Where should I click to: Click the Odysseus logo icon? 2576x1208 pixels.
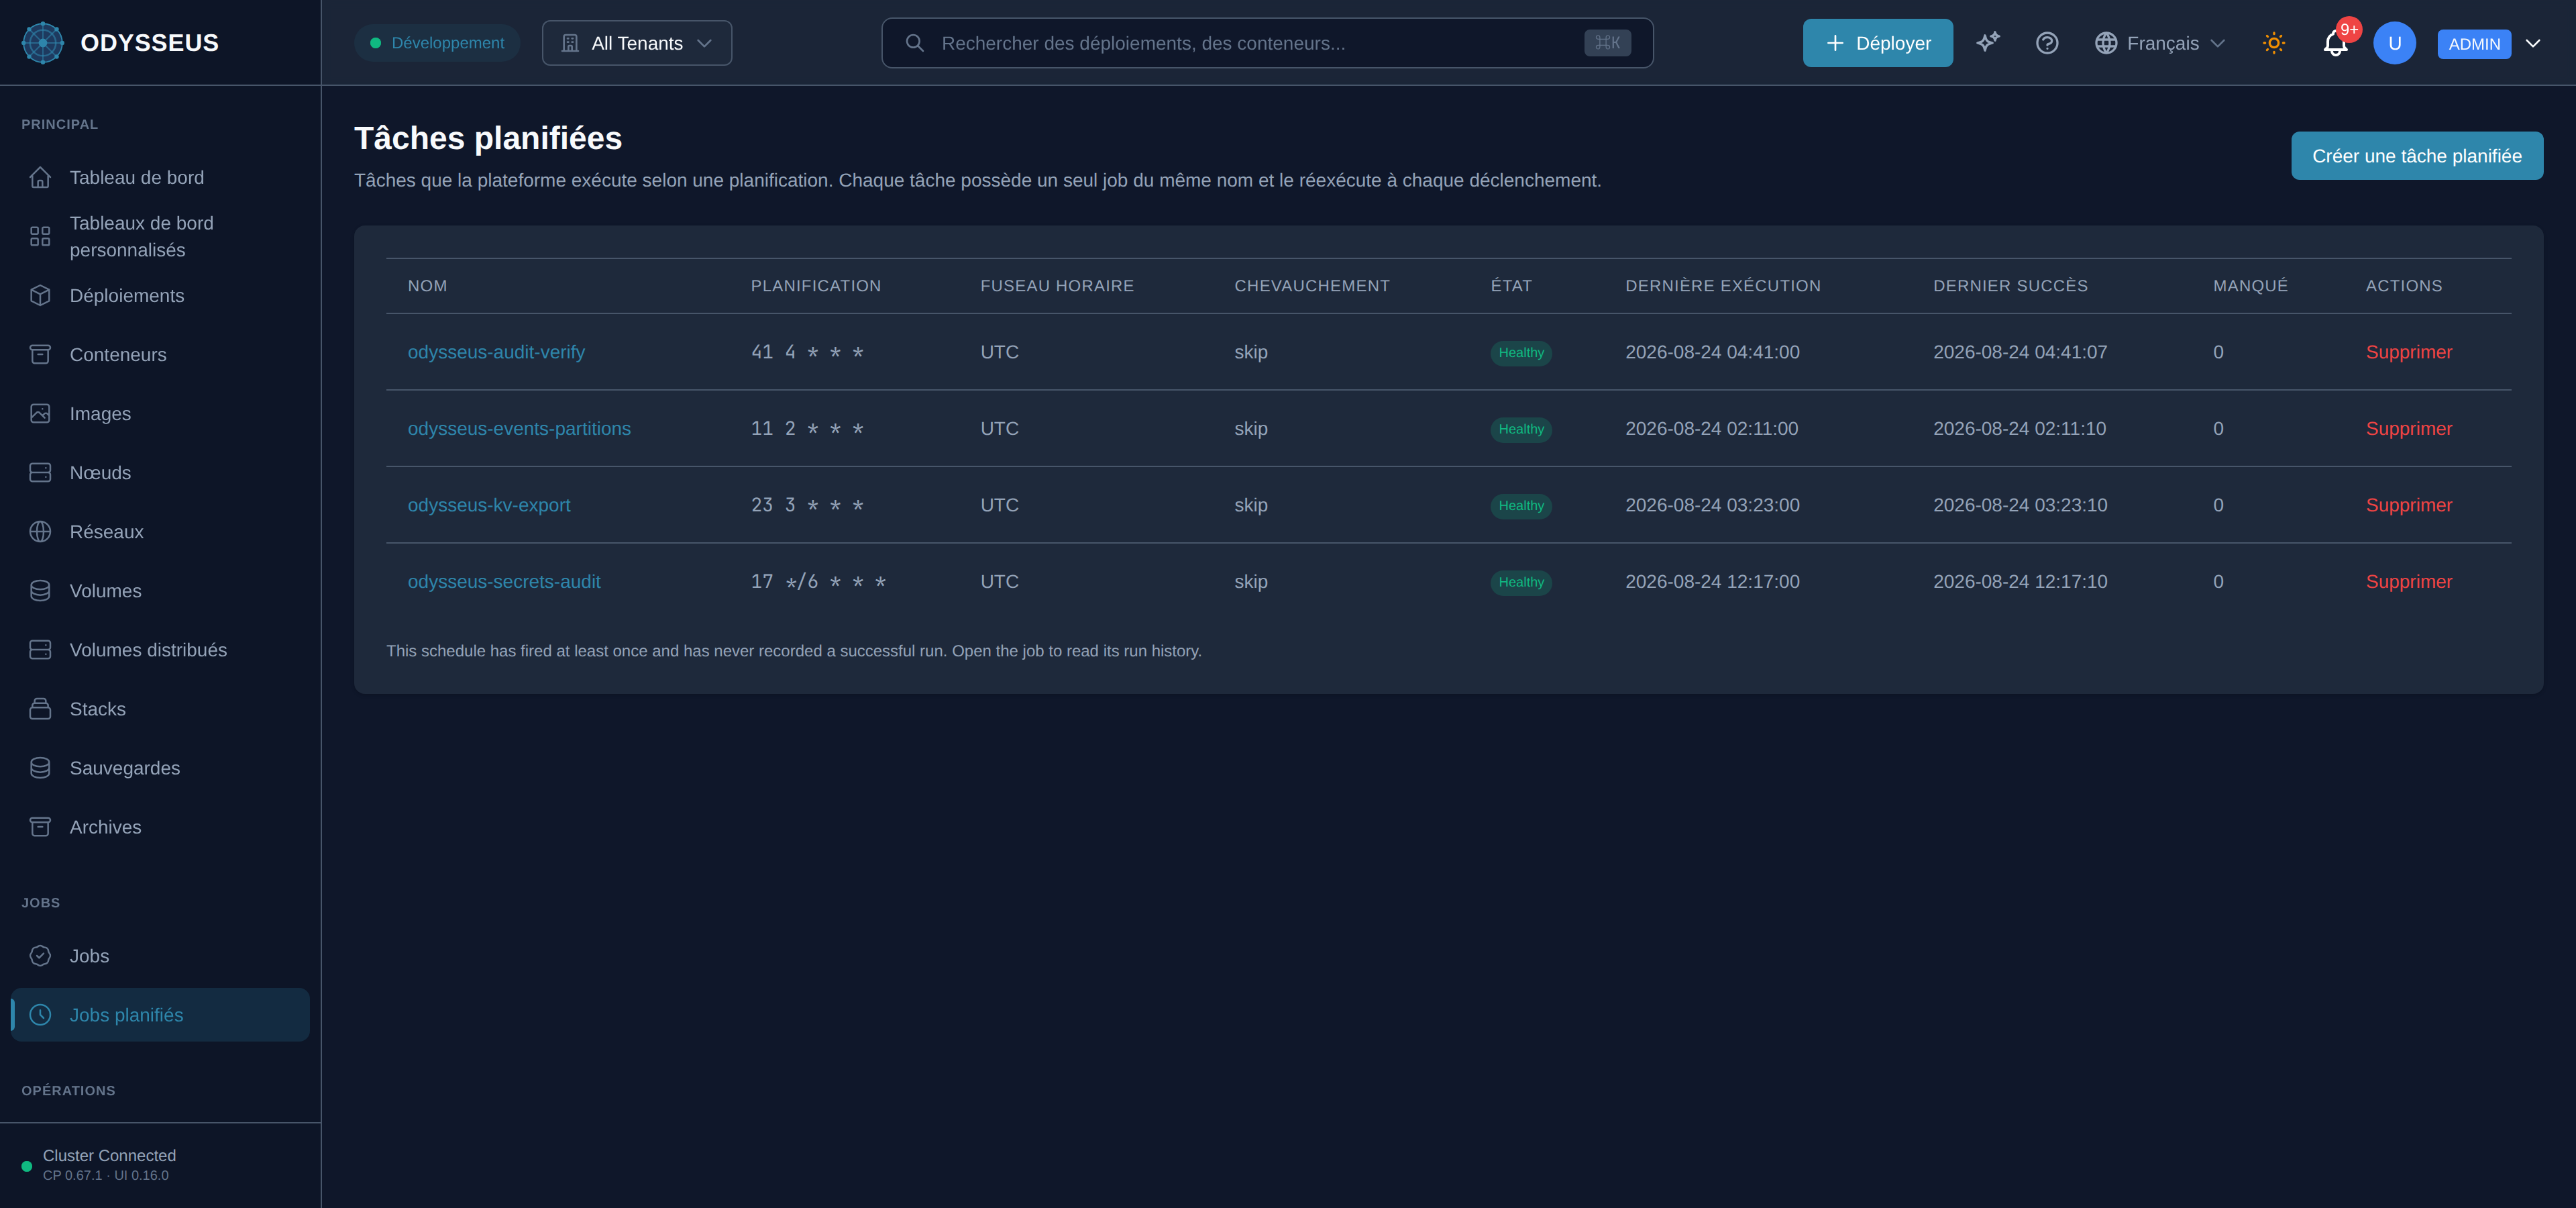pyautogui.click(x=43, y=43)
